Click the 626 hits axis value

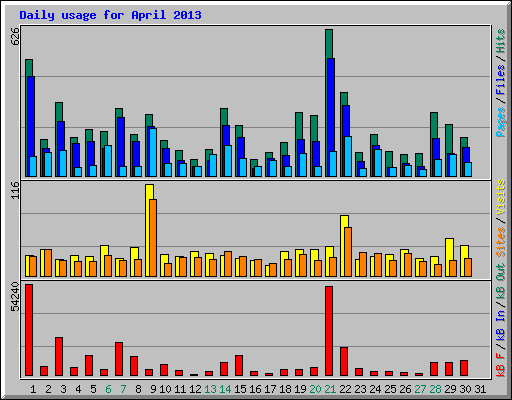tap(15, 36)
